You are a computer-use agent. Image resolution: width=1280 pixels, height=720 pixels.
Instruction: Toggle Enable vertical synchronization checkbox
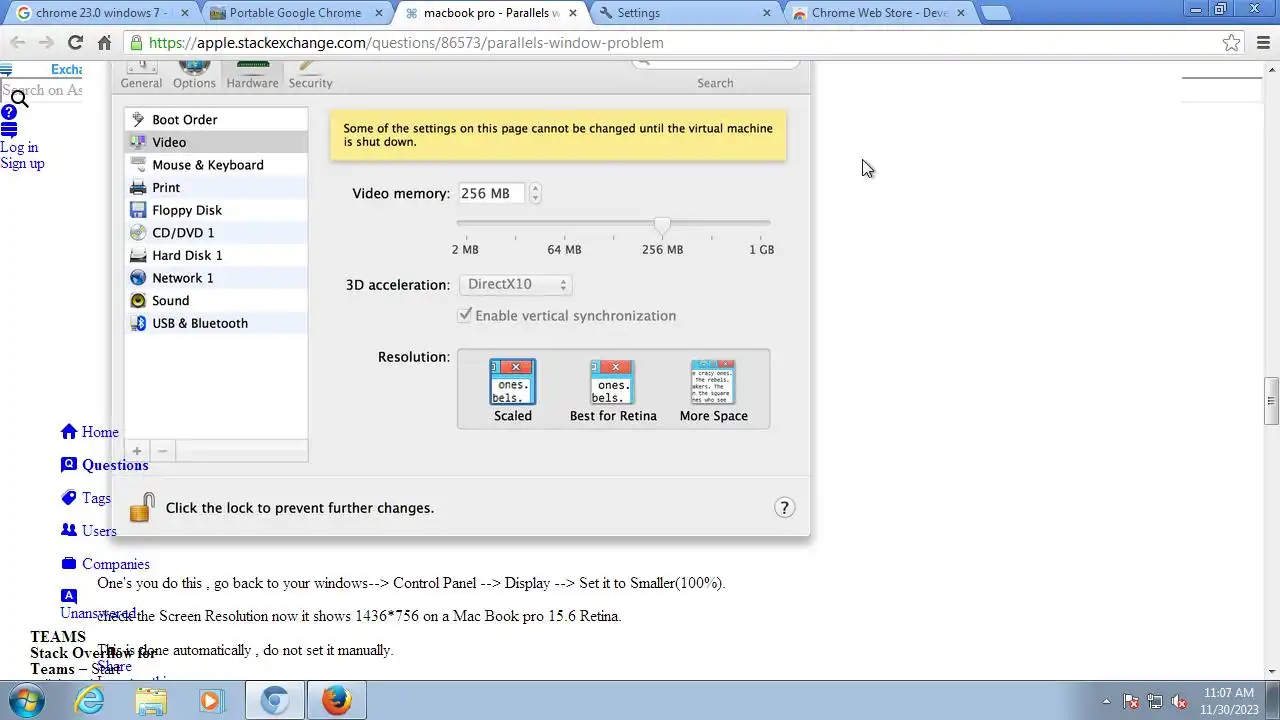coord(465,315)
